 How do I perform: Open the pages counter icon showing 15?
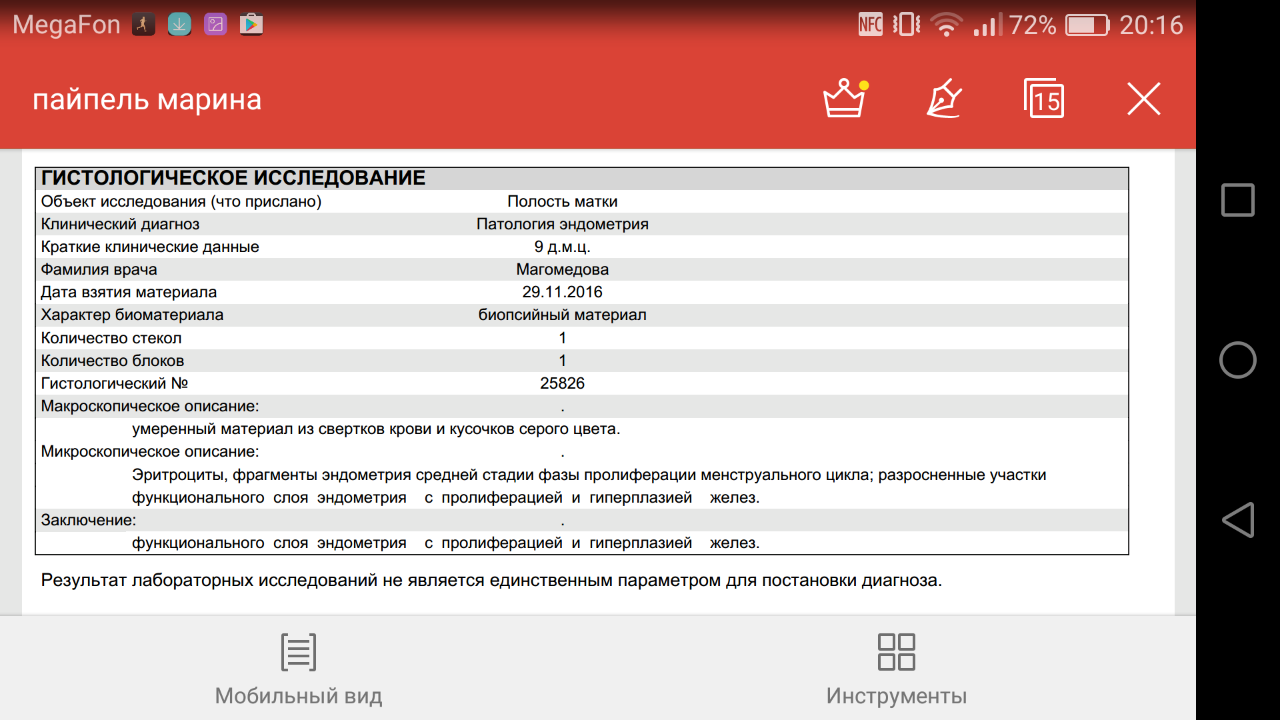(1044, 99)
